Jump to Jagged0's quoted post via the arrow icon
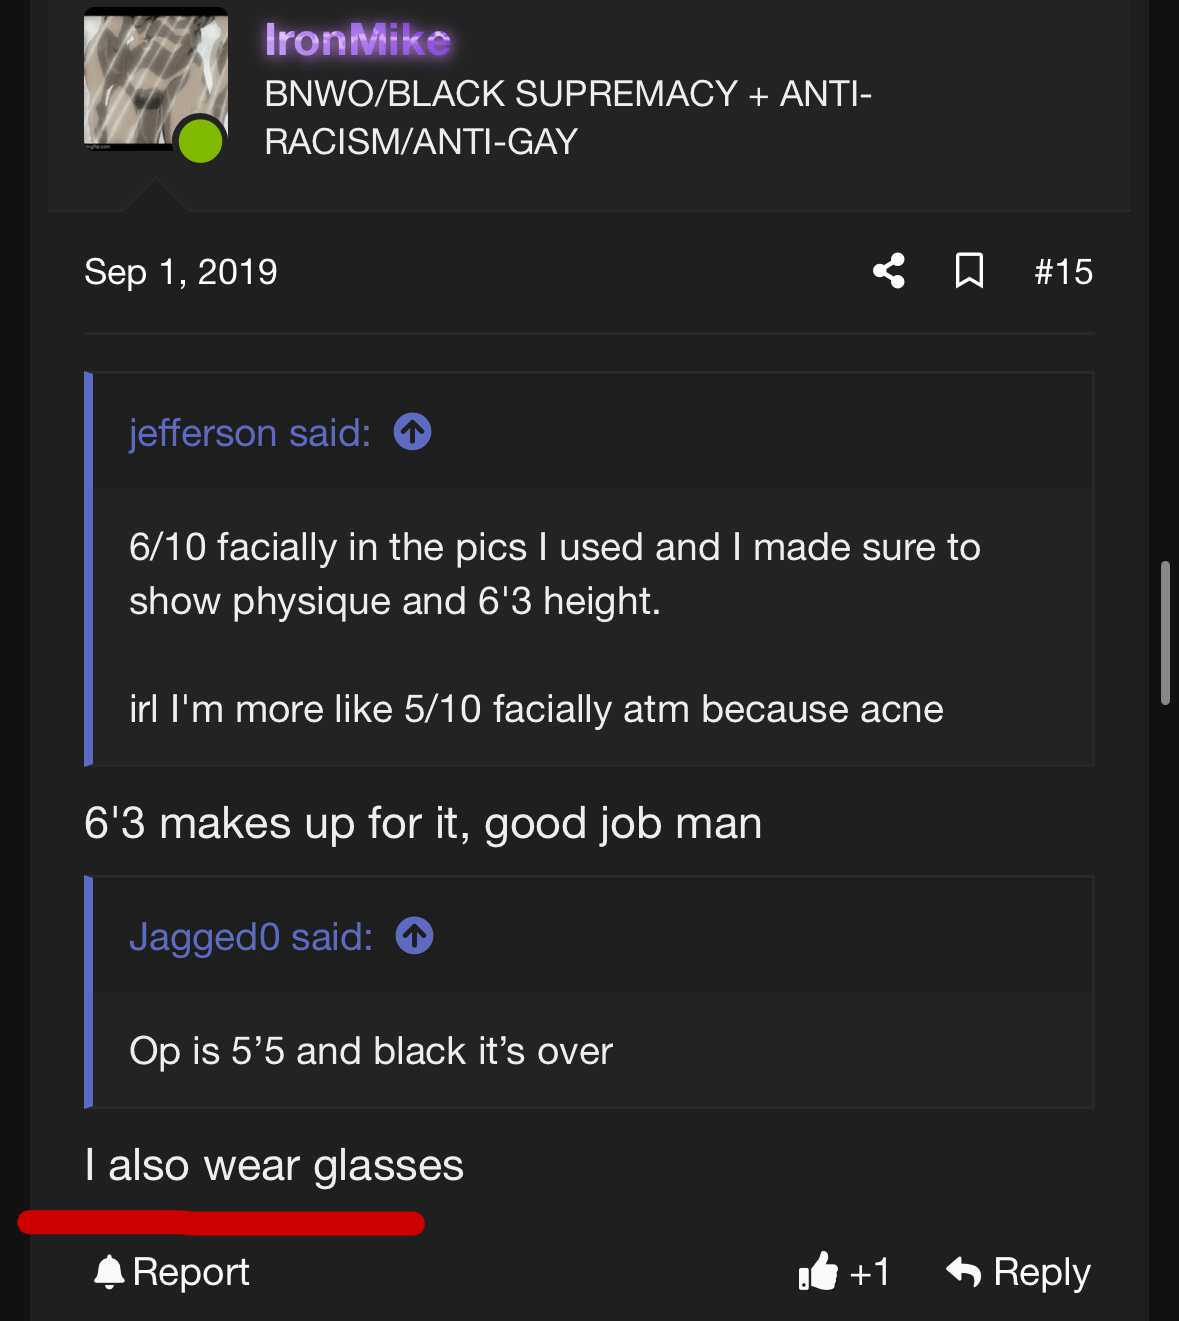This screenshot has height=1321, width=1179. point(414,936)
